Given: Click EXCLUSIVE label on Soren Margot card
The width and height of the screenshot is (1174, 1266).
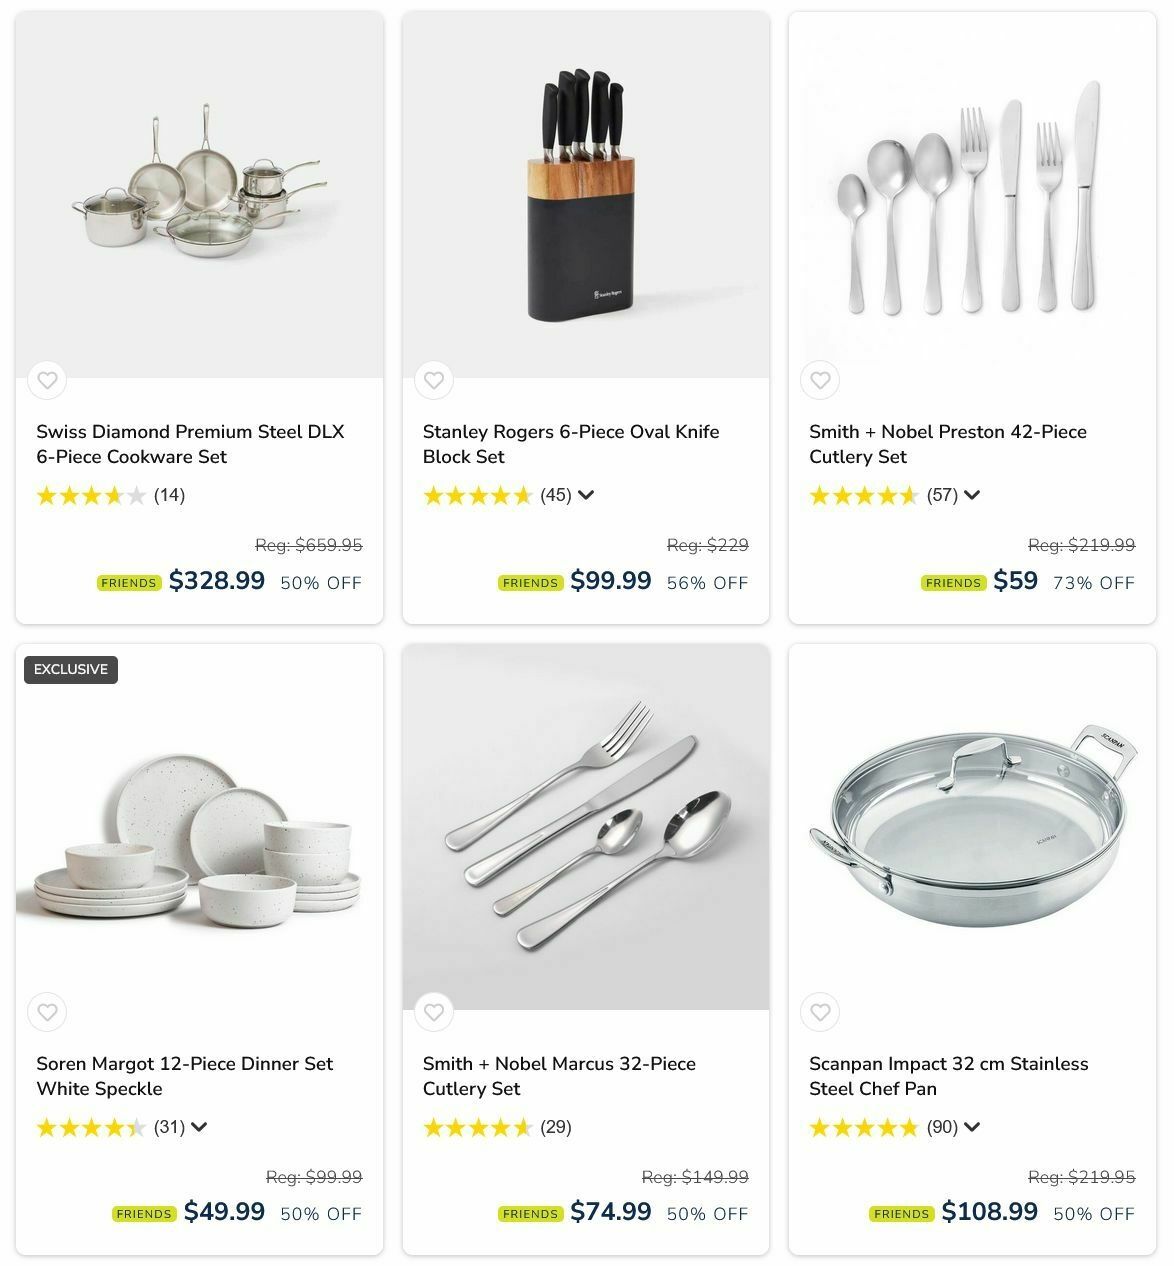Looking at the screenshot, I should (x=71, y=669).
